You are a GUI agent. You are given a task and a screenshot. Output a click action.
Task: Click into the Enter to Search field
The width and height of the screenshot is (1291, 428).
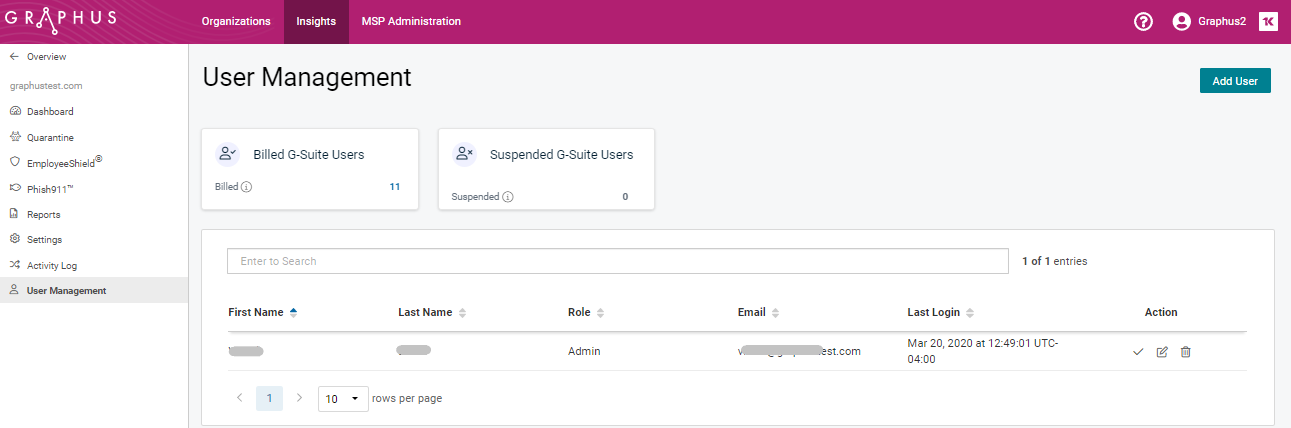pos(617,261)
